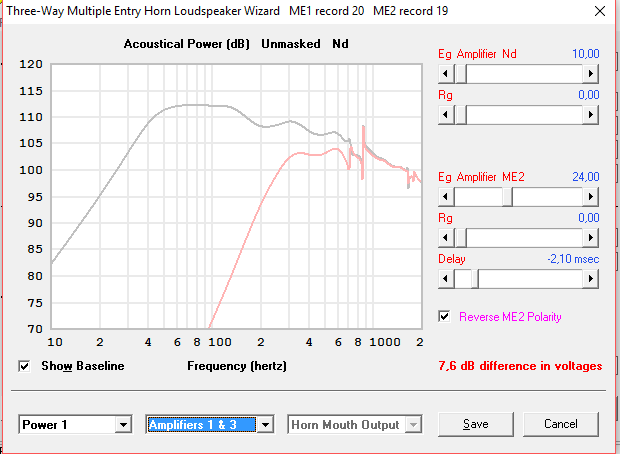620x454 pixels.
Task: Click the Eg Amplifier ME2 label
Action: click(x=481, y=177)
